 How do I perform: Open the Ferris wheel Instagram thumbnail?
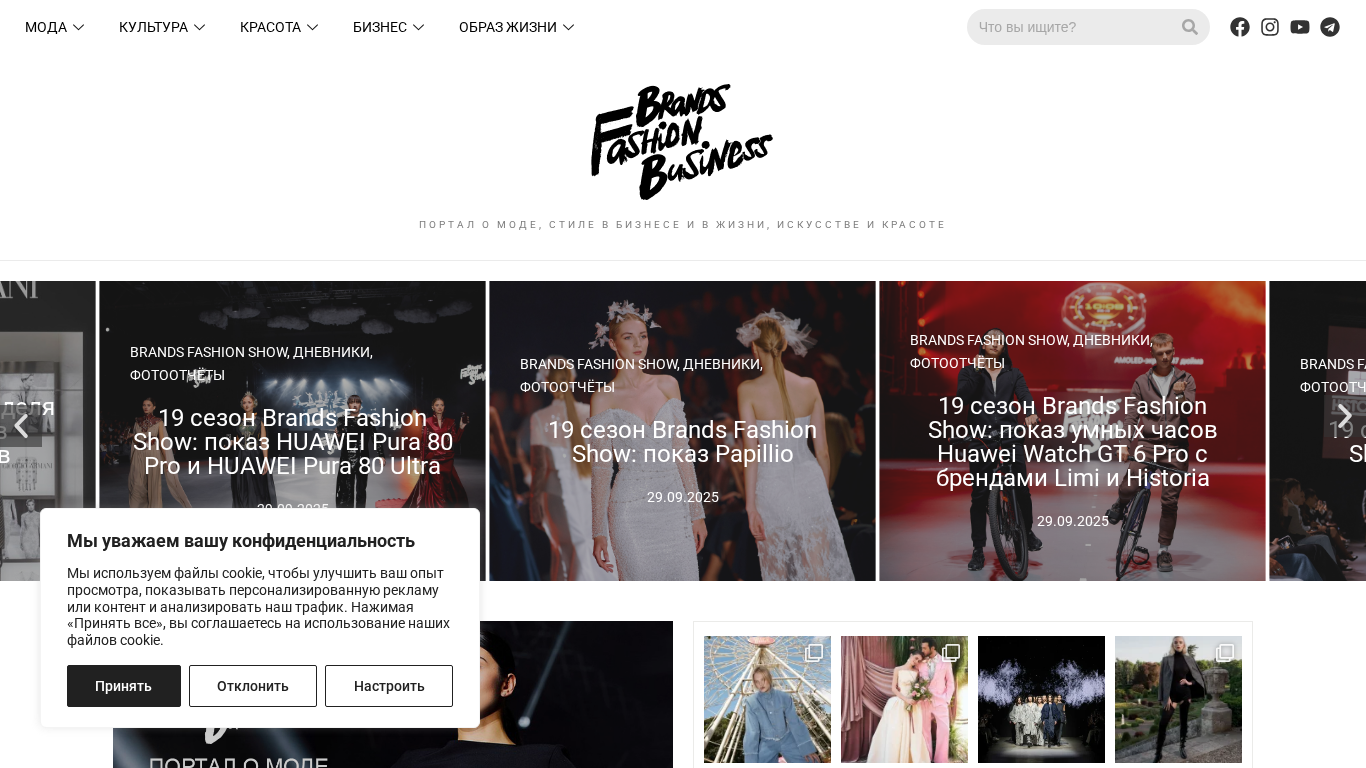click(x=767, y=699)
